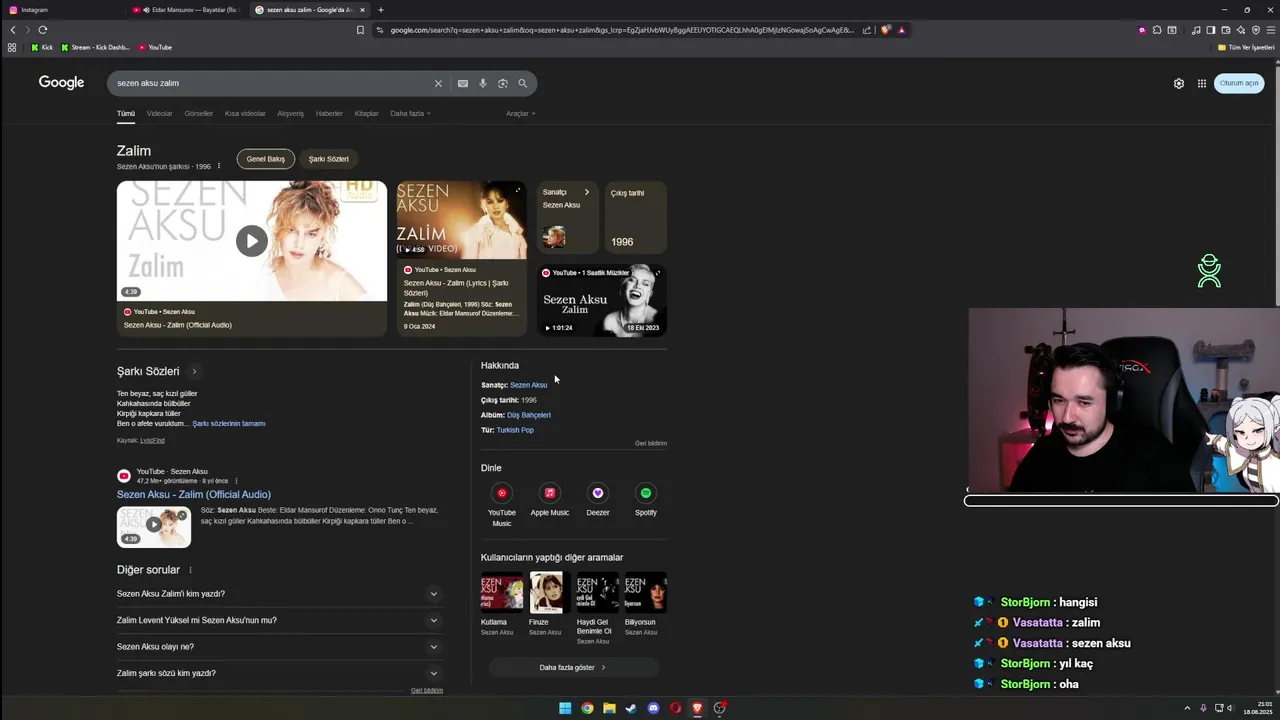Image resolution: width=1280 pixels, height=720 pixels.
Task: Open the Turkish Pop genre link
Action: [x=515, y=430]
